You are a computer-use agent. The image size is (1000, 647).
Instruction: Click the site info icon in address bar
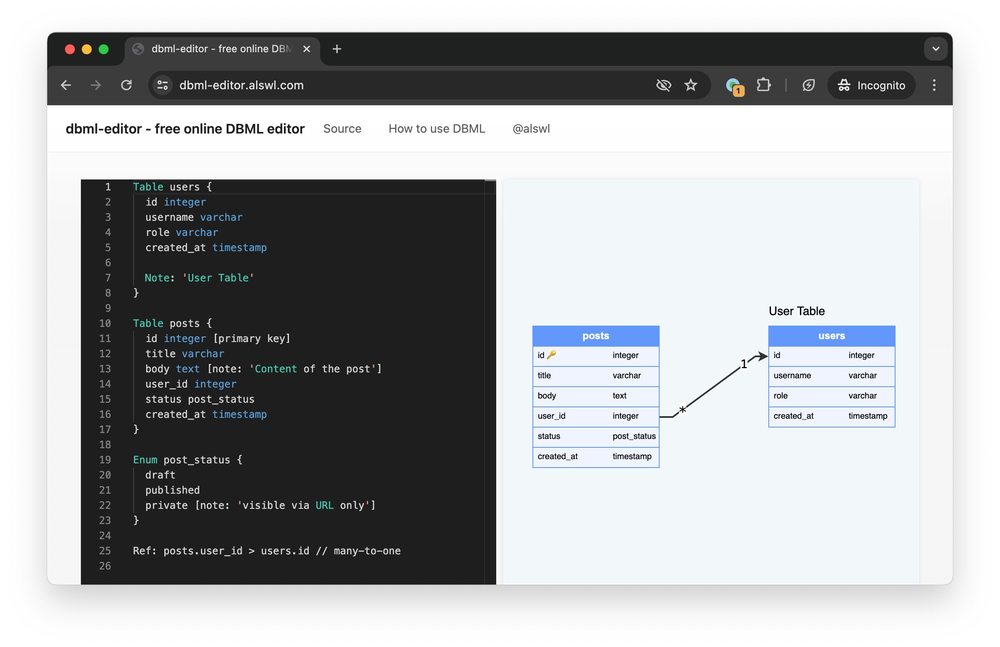click(162, 85)
